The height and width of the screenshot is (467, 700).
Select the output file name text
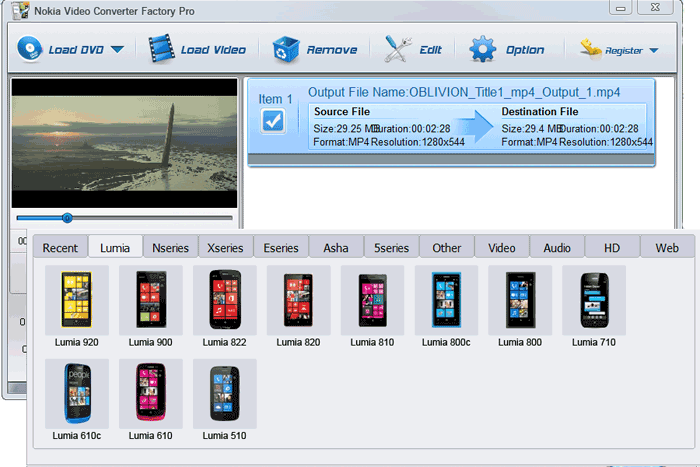(x=464, y=92)
